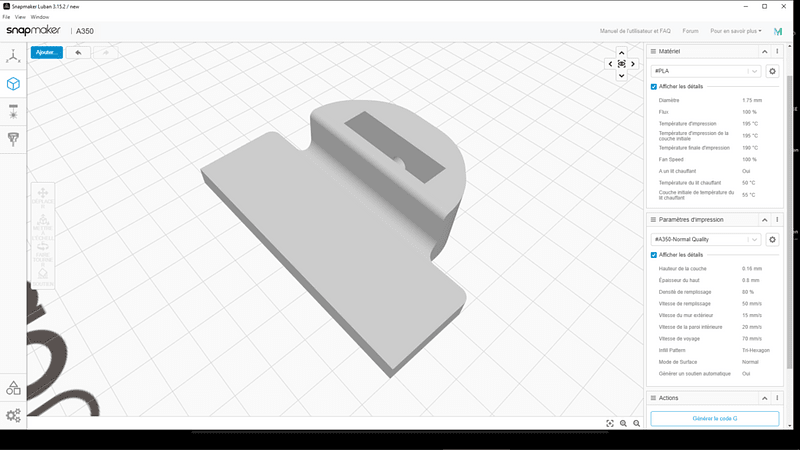Click the Fan Speed value 100 %
800x450 pixels.
(x=749, y=160)
